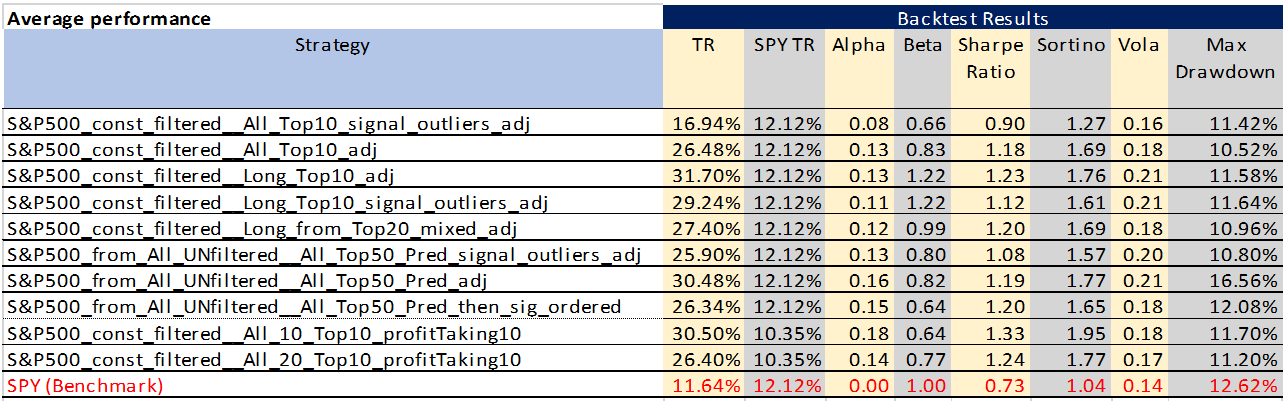Select Sharpe Ratio value 1.33
Screen dimensions: 1287x401
(x=990, y=332)
